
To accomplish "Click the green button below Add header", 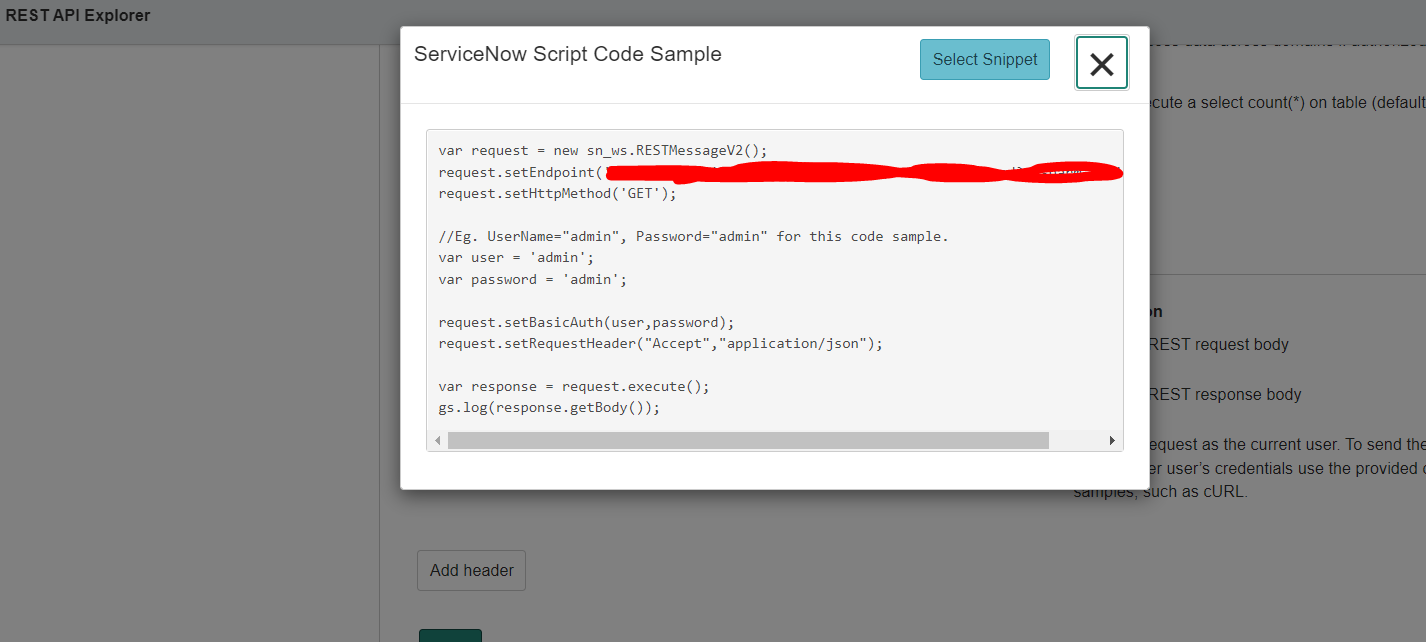I will pos(450,636).
